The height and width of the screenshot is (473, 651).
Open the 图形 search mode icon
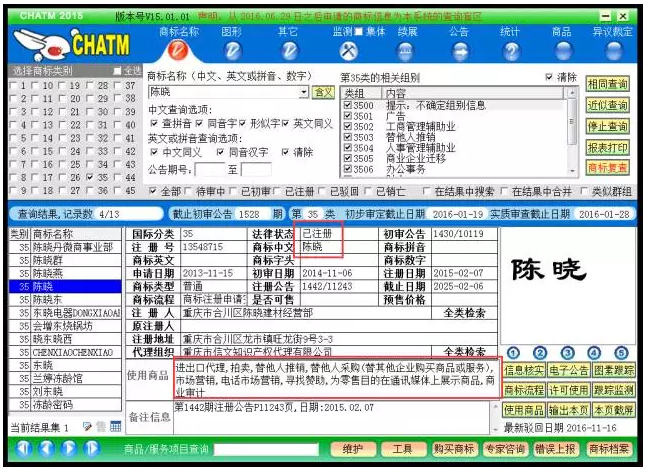[232, 51]
